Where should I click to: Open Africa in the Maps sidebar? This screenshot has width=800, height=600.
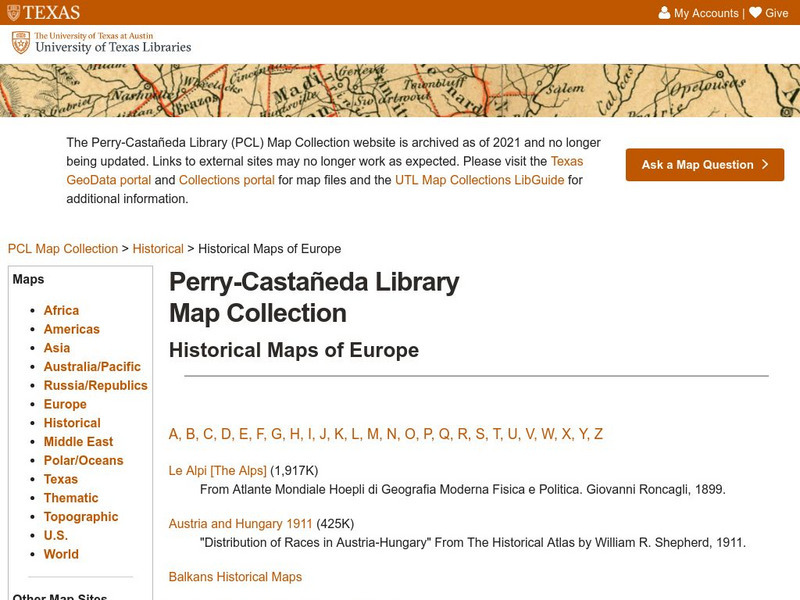[x=61, y=311]
